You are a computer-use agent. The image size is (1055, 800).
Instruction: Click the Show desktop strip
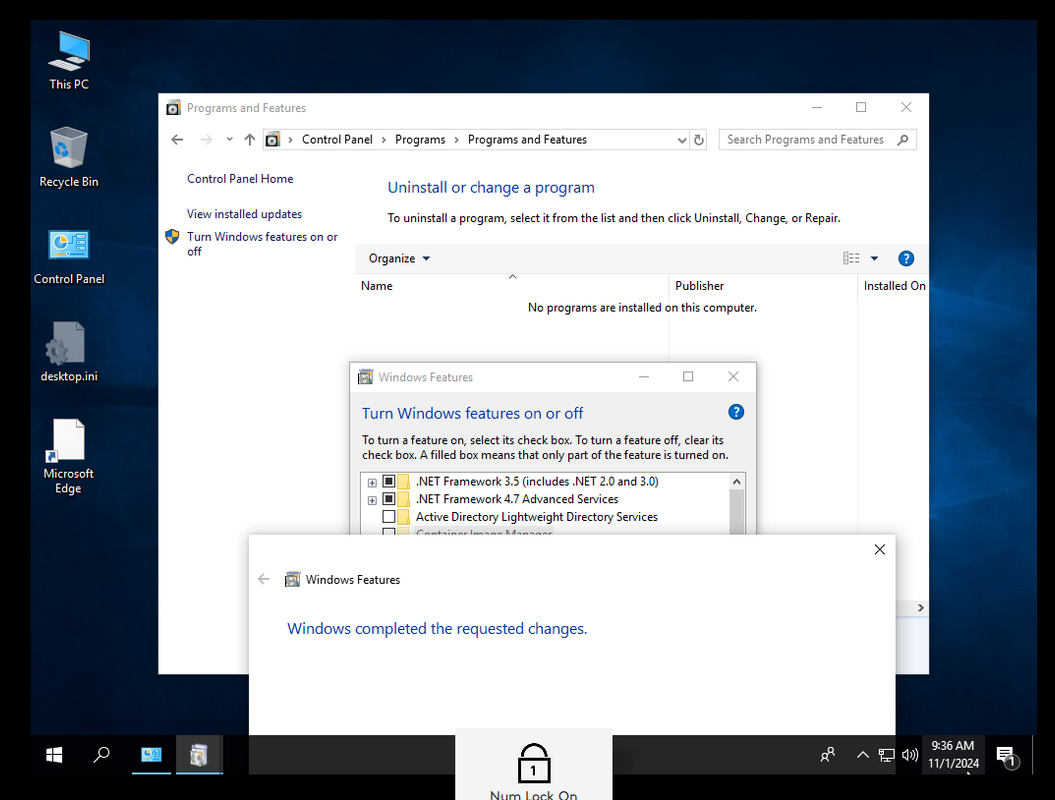coord(1034,755)
